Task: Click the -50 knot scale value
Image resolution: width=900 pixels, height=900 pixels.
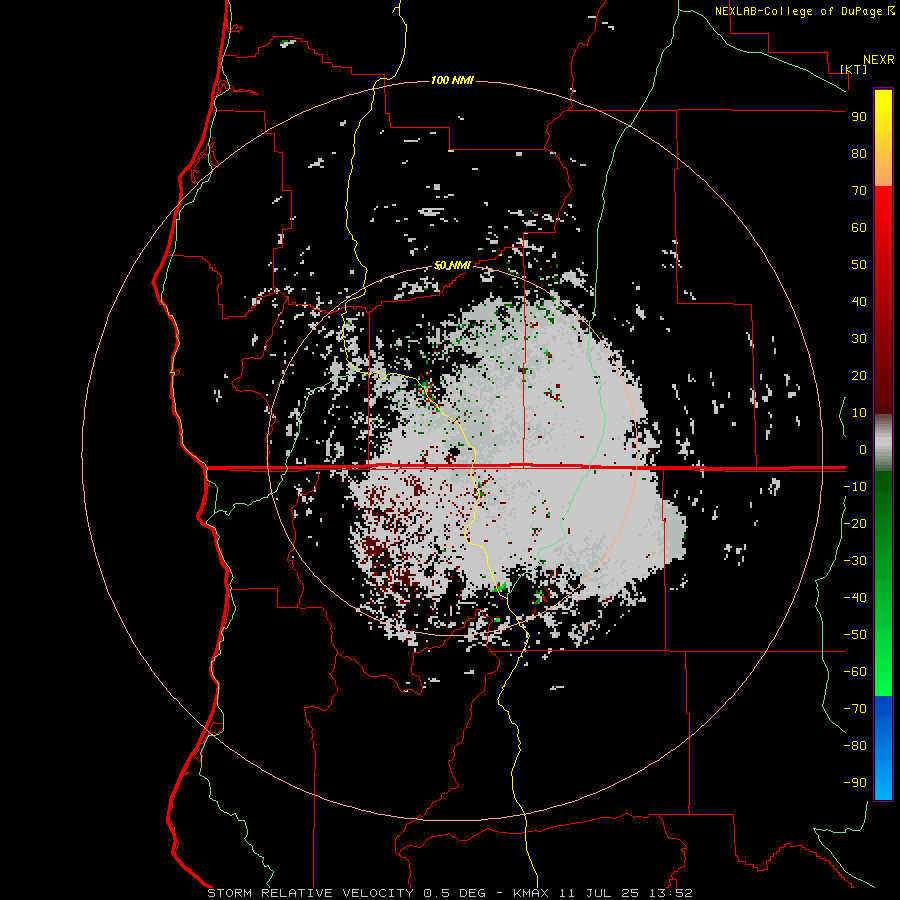Action: [x=855, y=635]
